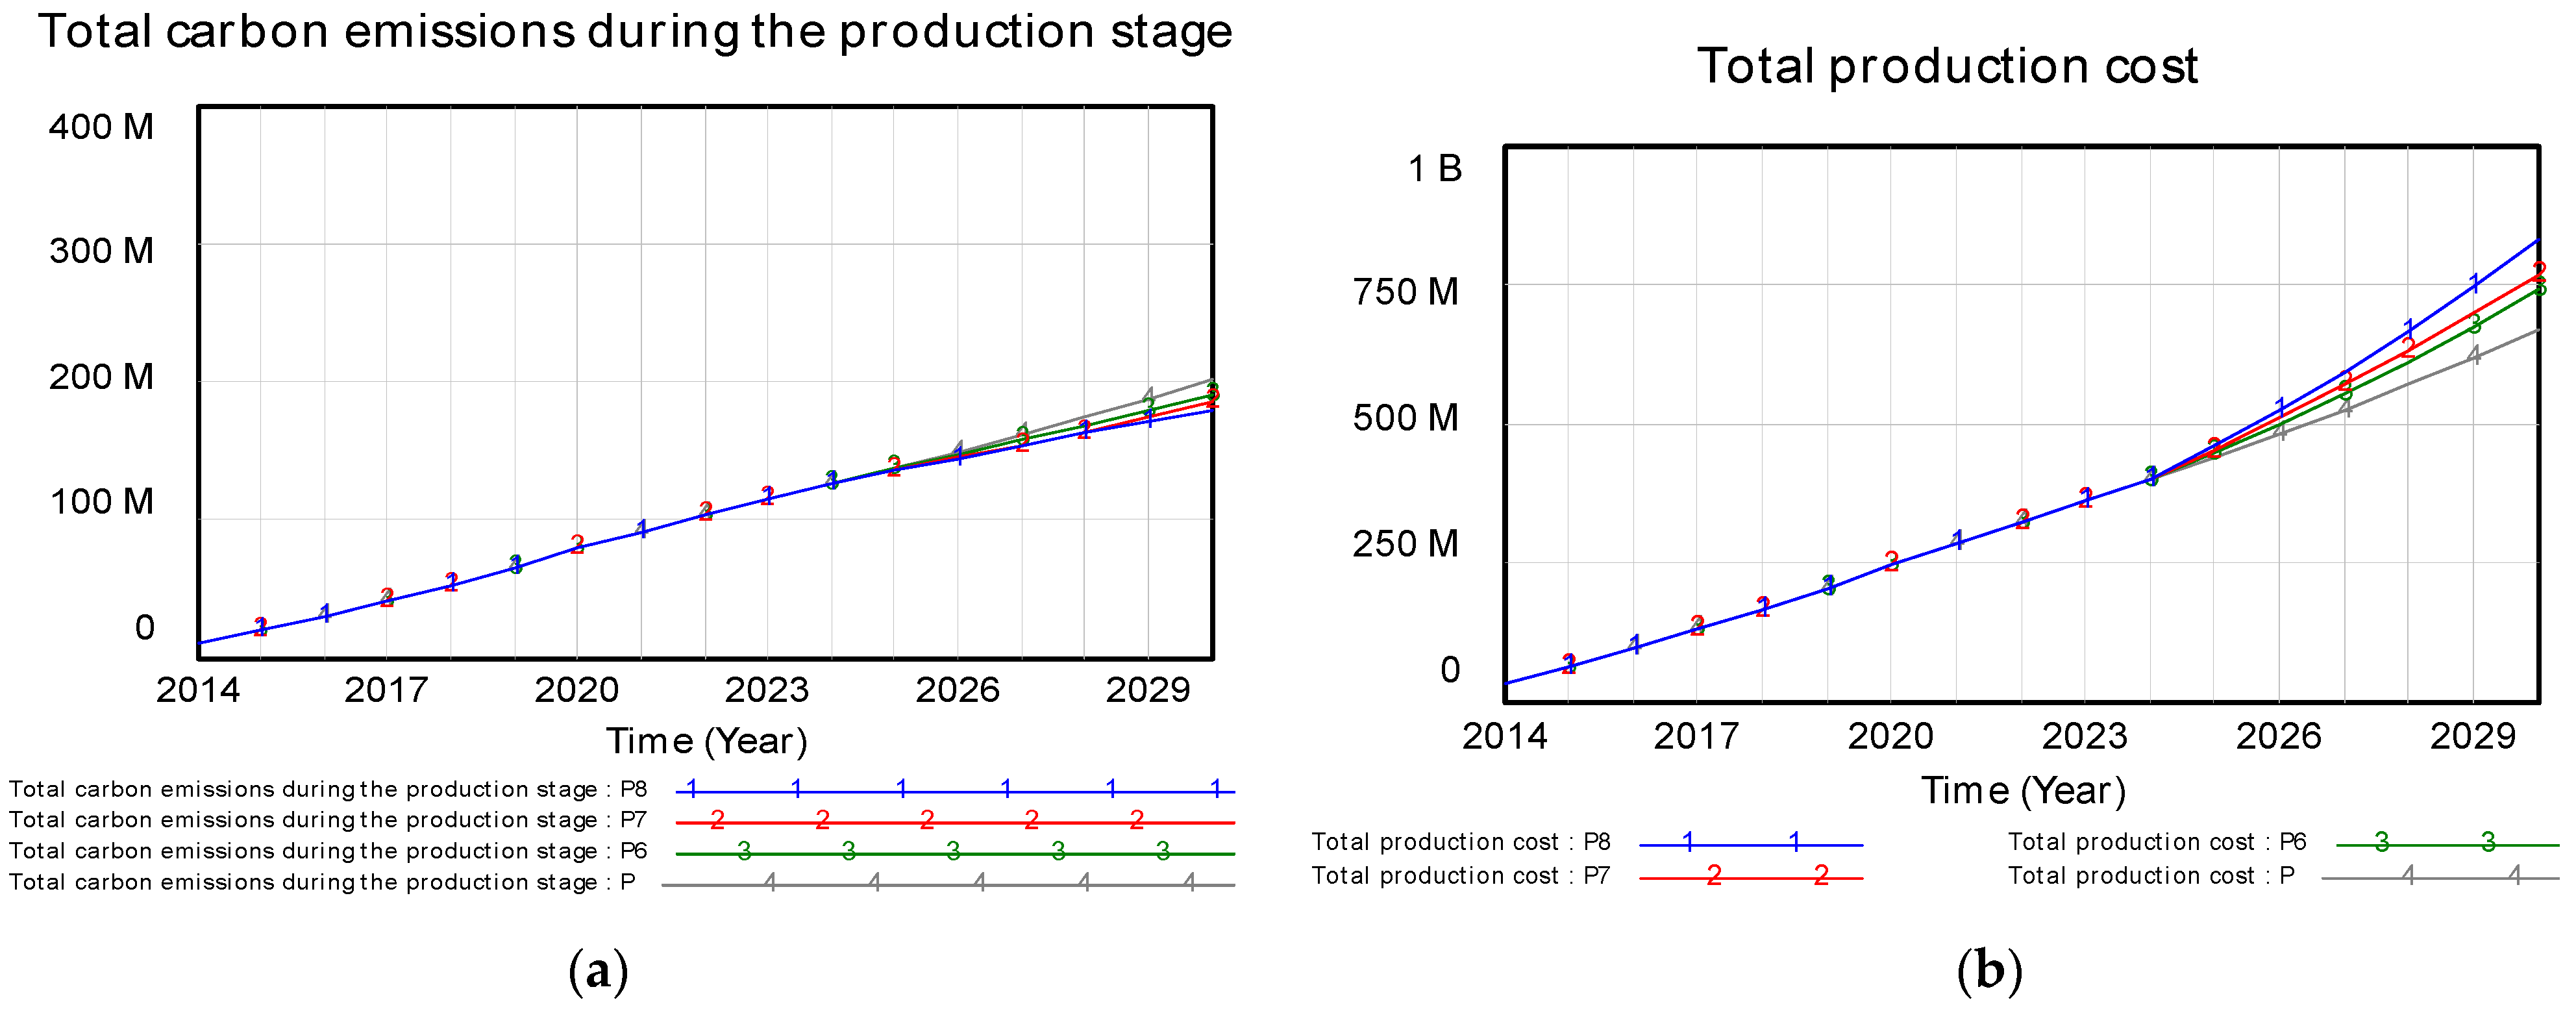Viewport: 2576px width, 1011px height.
Task: Click the '(b)' subfigure caption
Action: coord(1989,971)
